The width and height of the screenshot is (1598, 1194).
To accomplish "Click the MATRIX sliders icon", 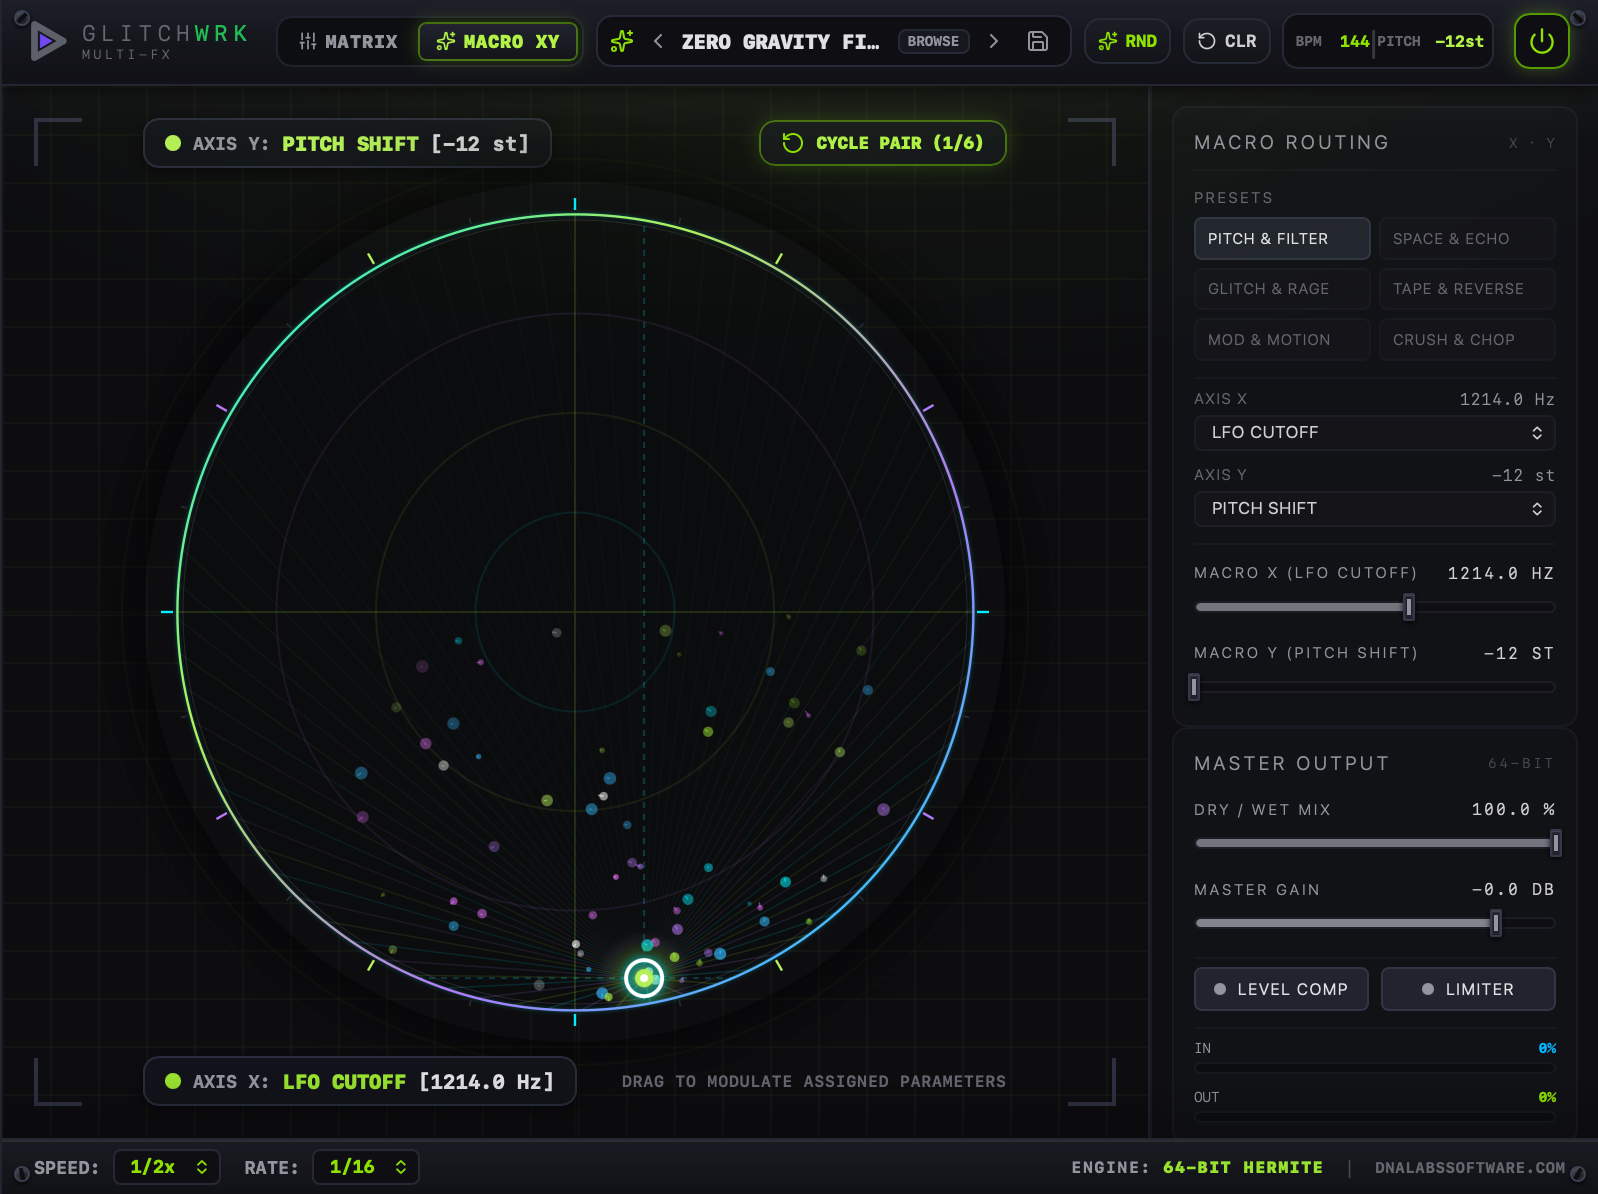I will point(308,41).
